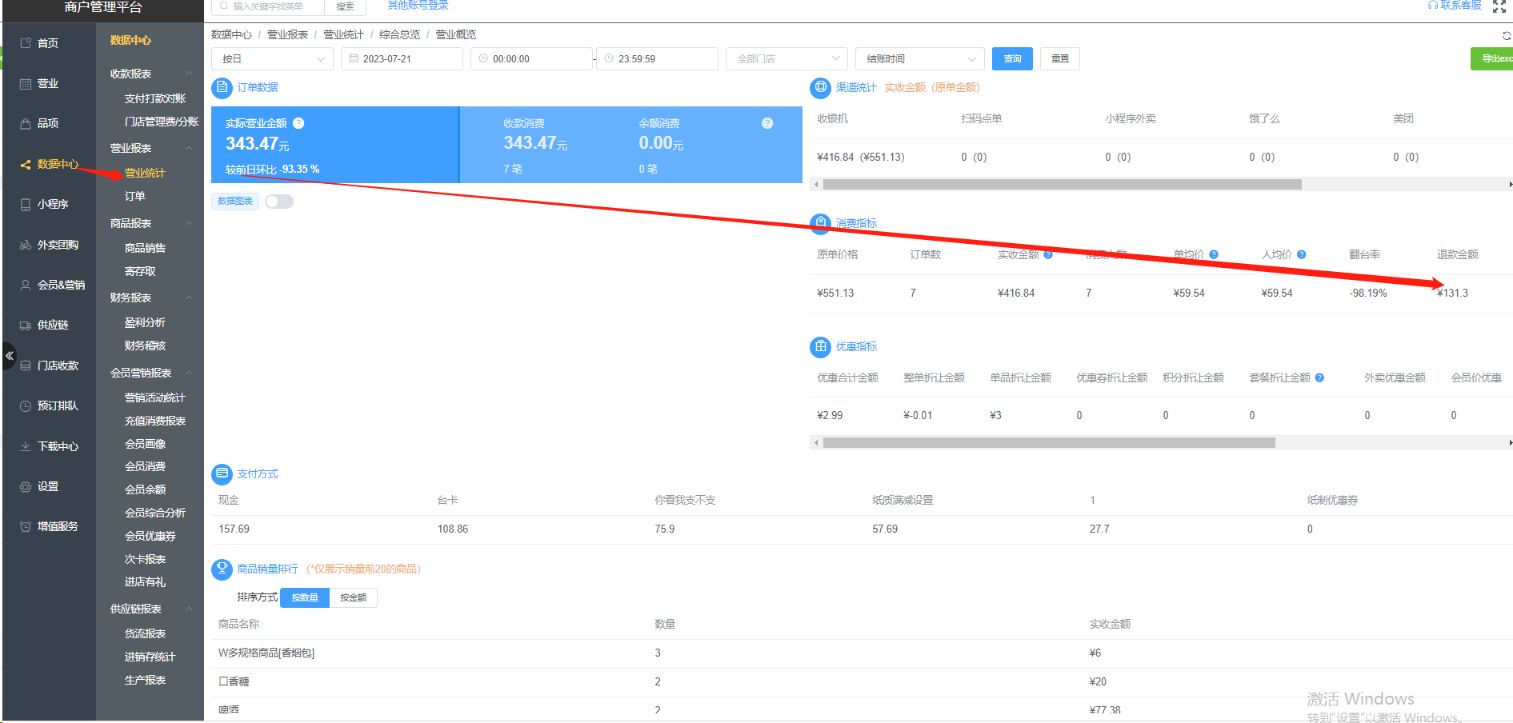Open 外卖团购 in the sidebar
The height and width of the screenshot is (723, 1513).
(x=48, y=245)
